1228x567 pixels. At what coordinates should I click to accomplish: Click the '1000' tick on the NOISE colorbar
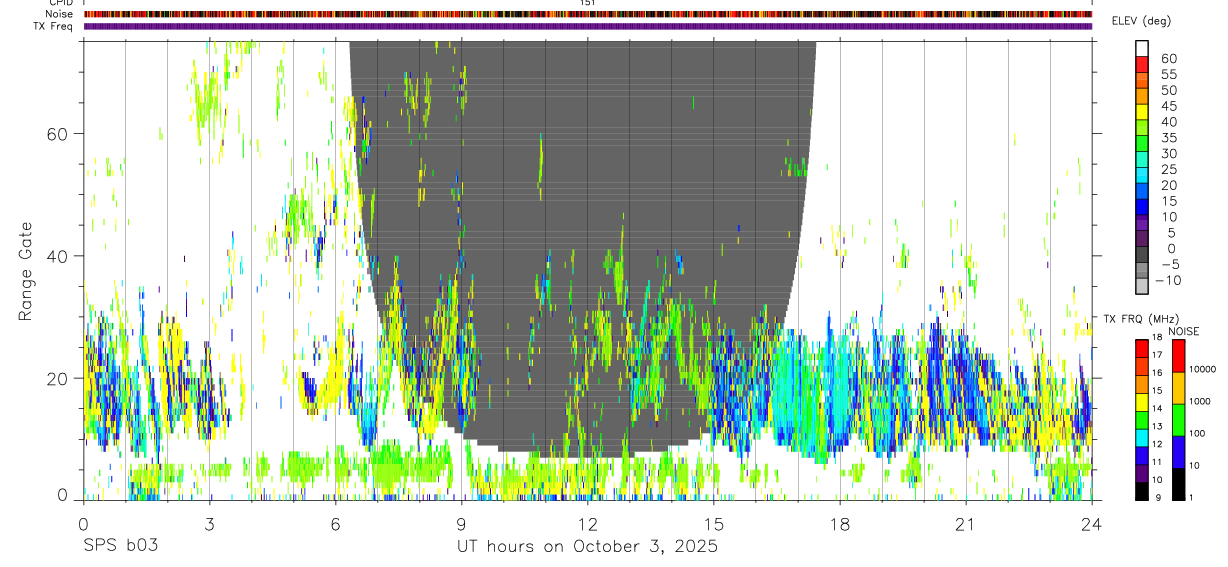1200,401
